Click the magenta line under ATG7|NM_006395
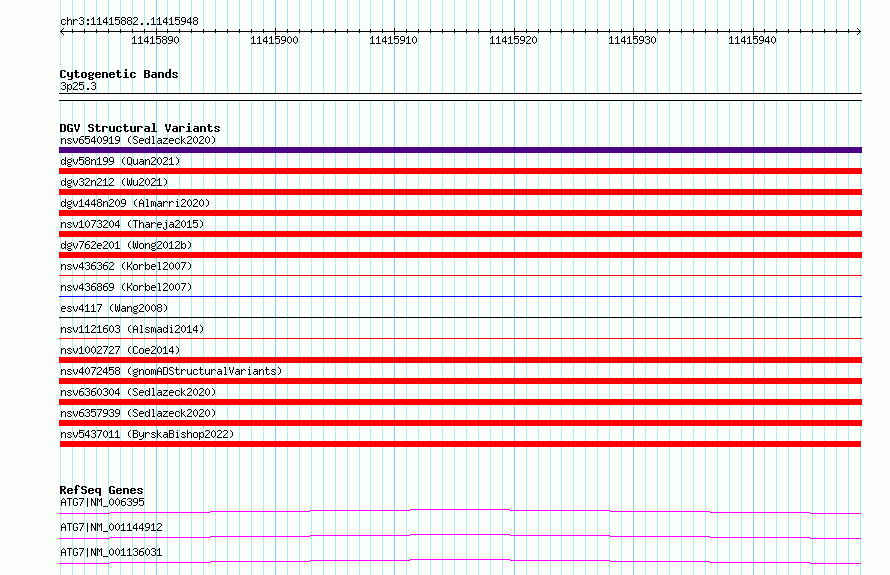This screenshot has height=575, width=890. coord(460,511)
